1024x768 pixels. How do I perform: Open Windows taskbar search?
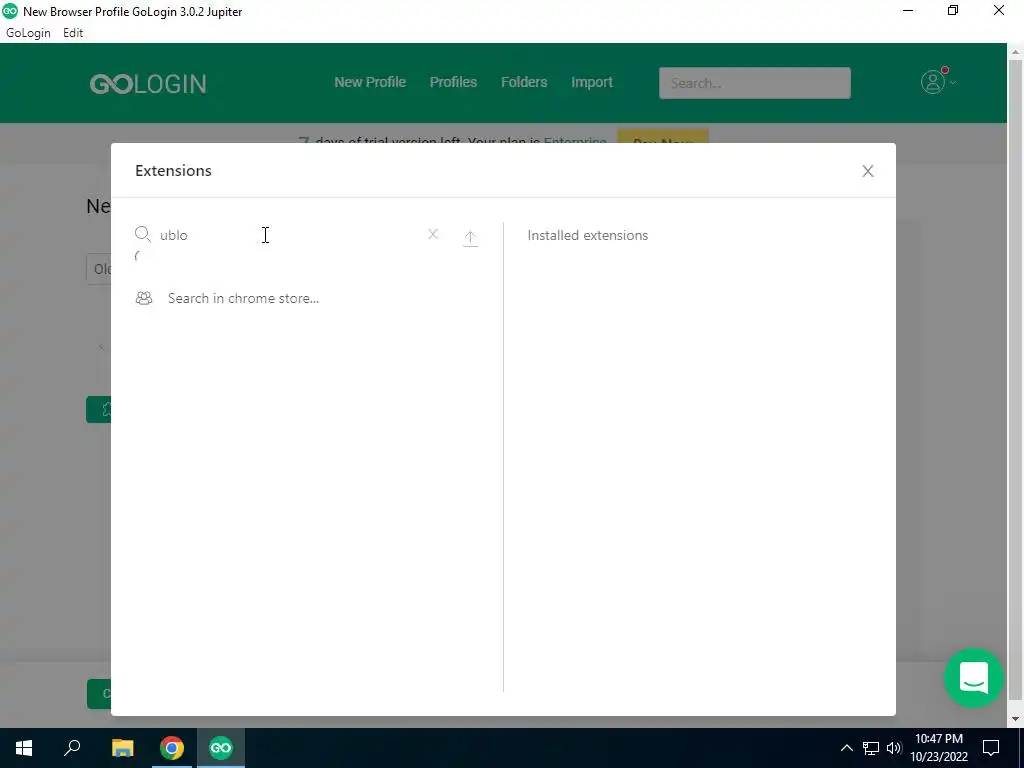72,748
